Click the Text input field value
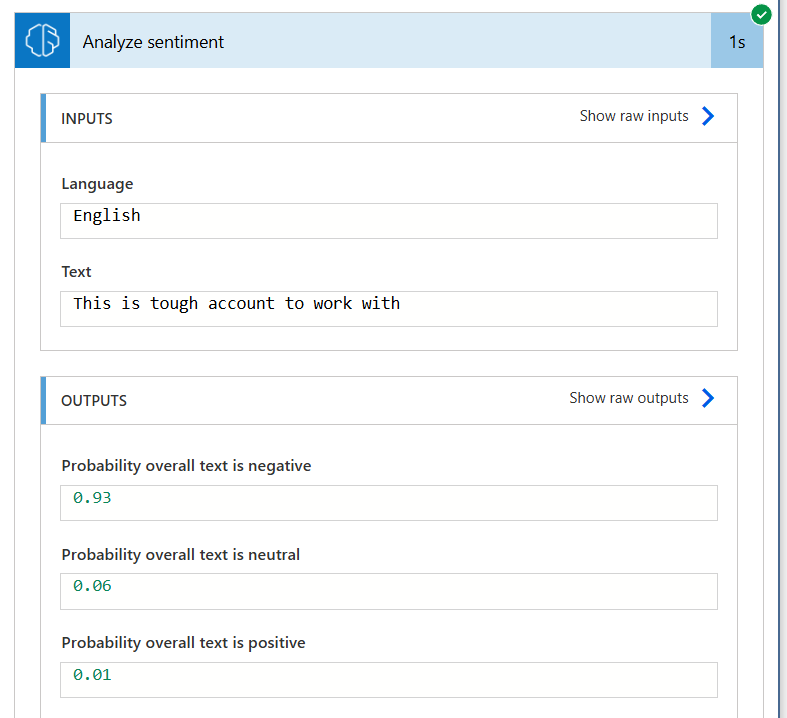The height and width of the screenshot is (718, 787). 388,309
